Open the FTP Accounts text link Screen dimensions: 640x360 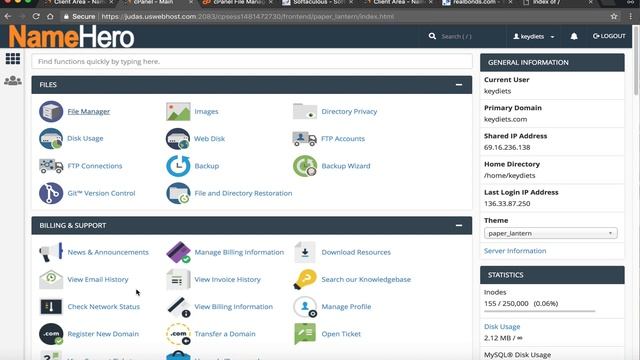343,139
